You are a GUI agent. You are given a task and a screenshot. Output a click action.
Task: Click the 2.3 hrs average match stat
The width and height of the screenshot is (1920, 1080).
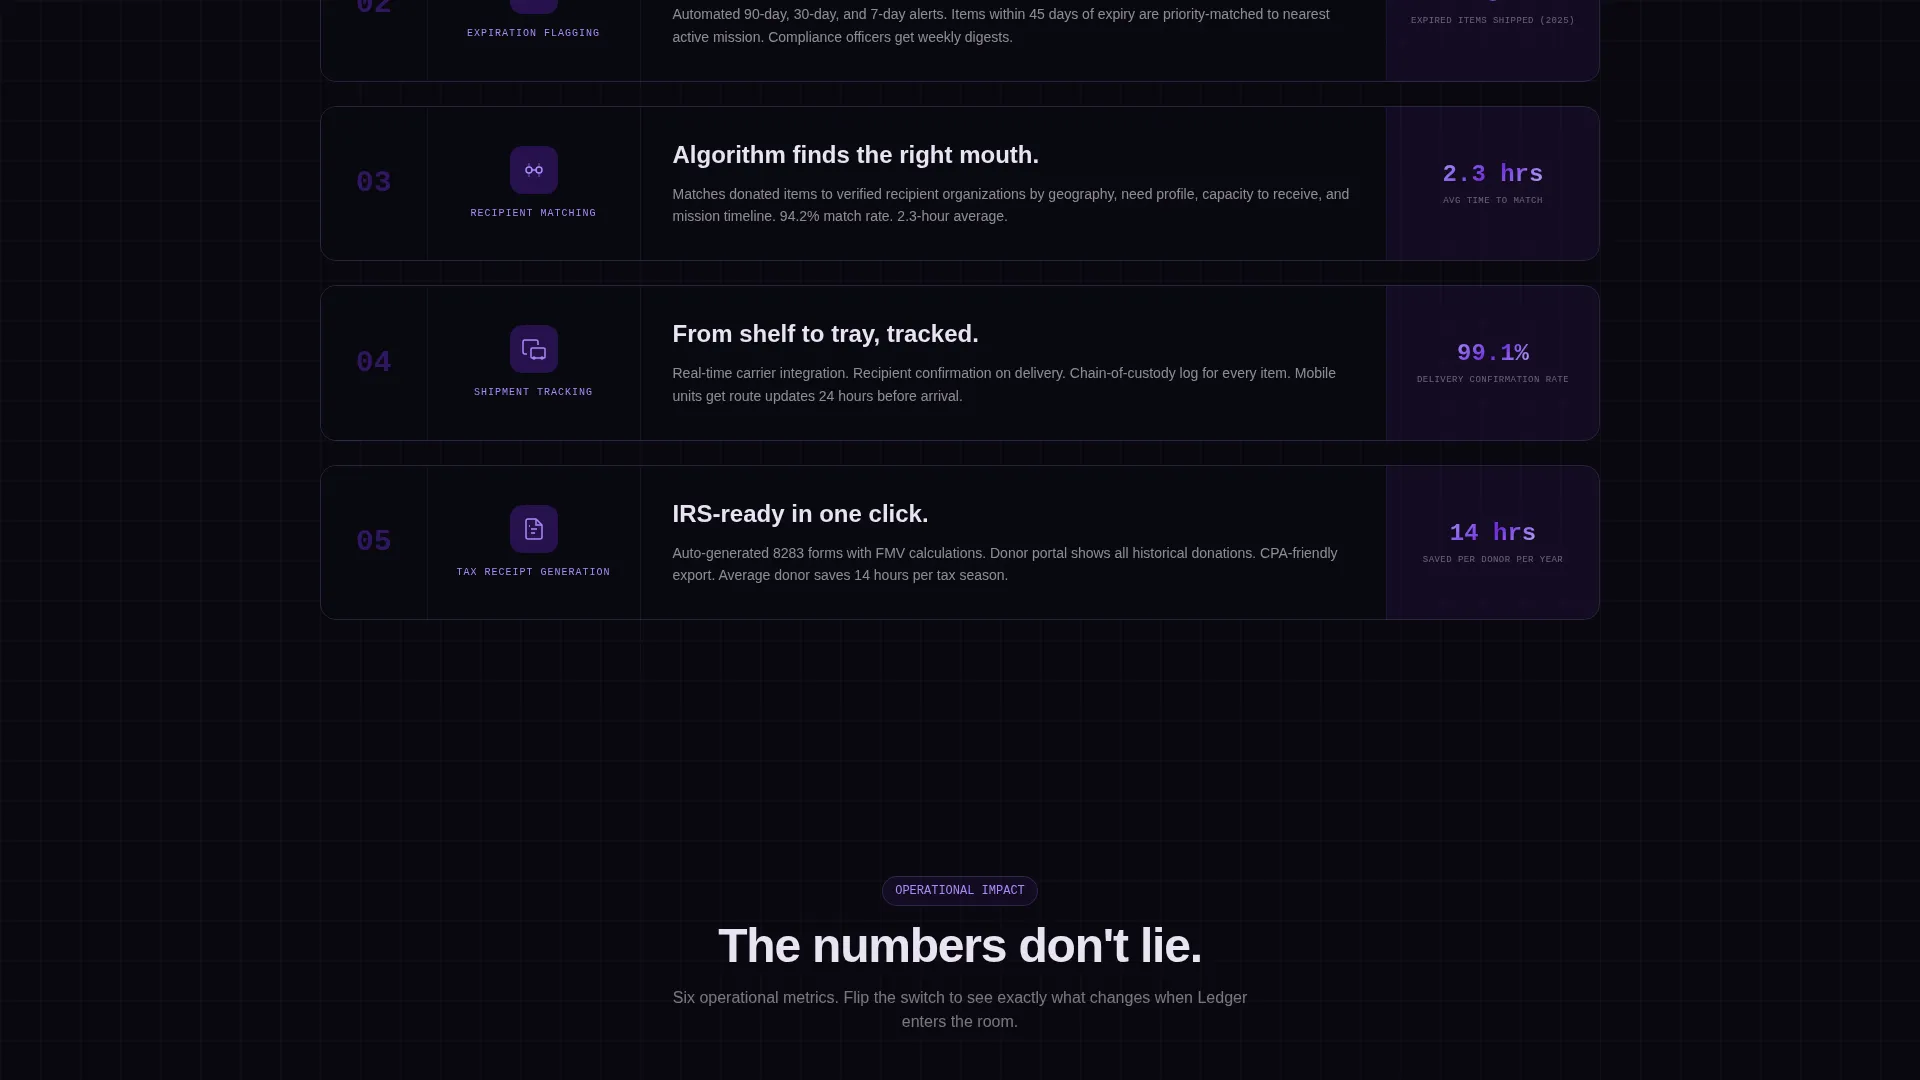(1492, 174)
